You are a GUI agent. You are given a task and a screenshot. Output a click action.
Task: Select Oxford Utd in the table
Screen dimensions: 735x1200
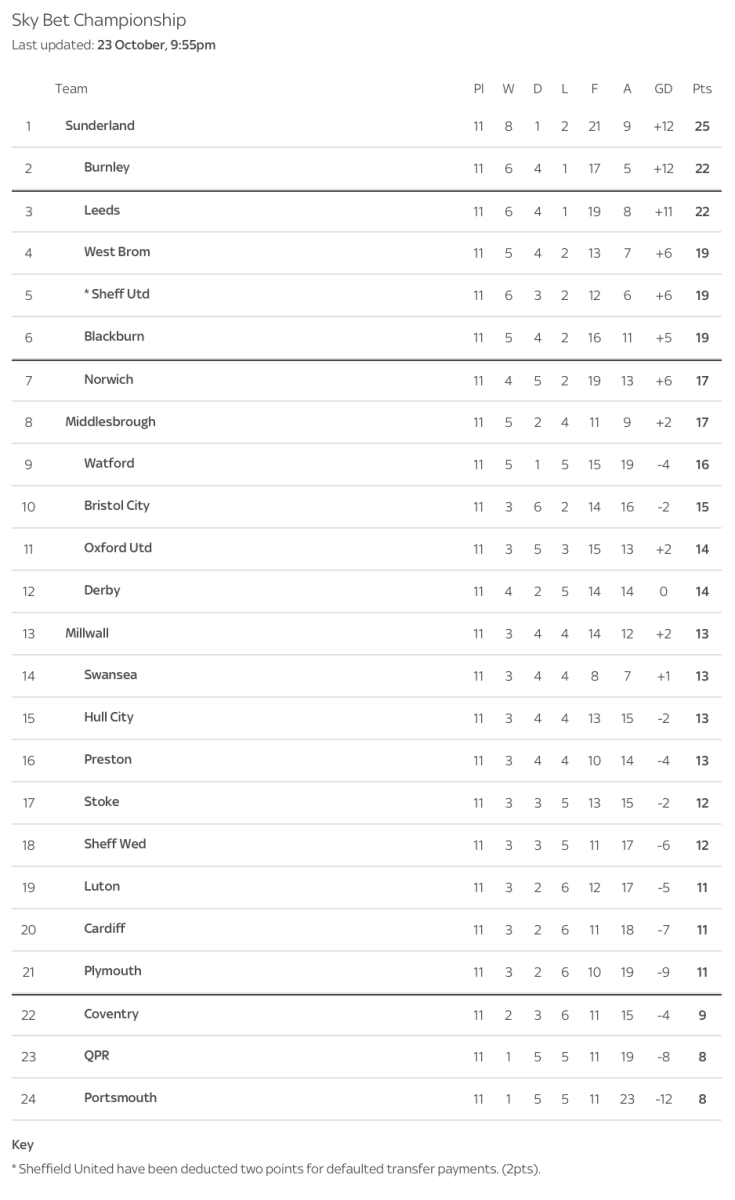tap(118, 548)
